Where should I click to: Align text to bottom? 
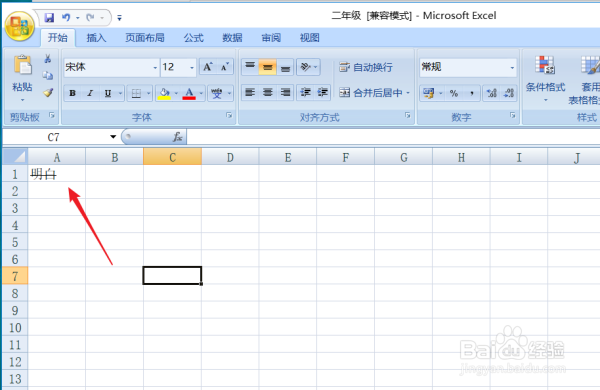pyautogui.click(x=285, y=67)
